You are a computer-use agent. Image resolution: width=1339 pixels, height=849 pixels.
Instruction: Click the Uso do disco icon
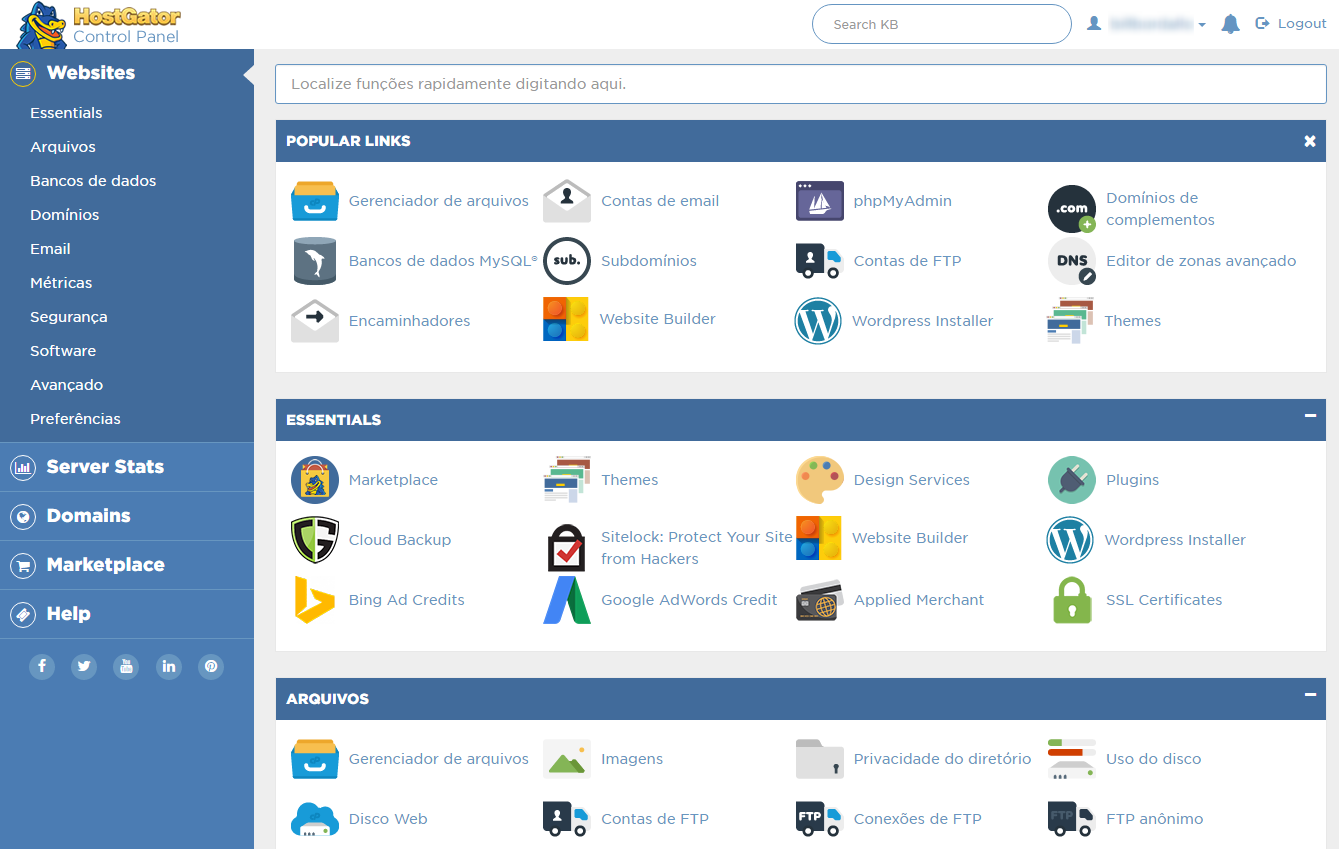click(1071, 759)
